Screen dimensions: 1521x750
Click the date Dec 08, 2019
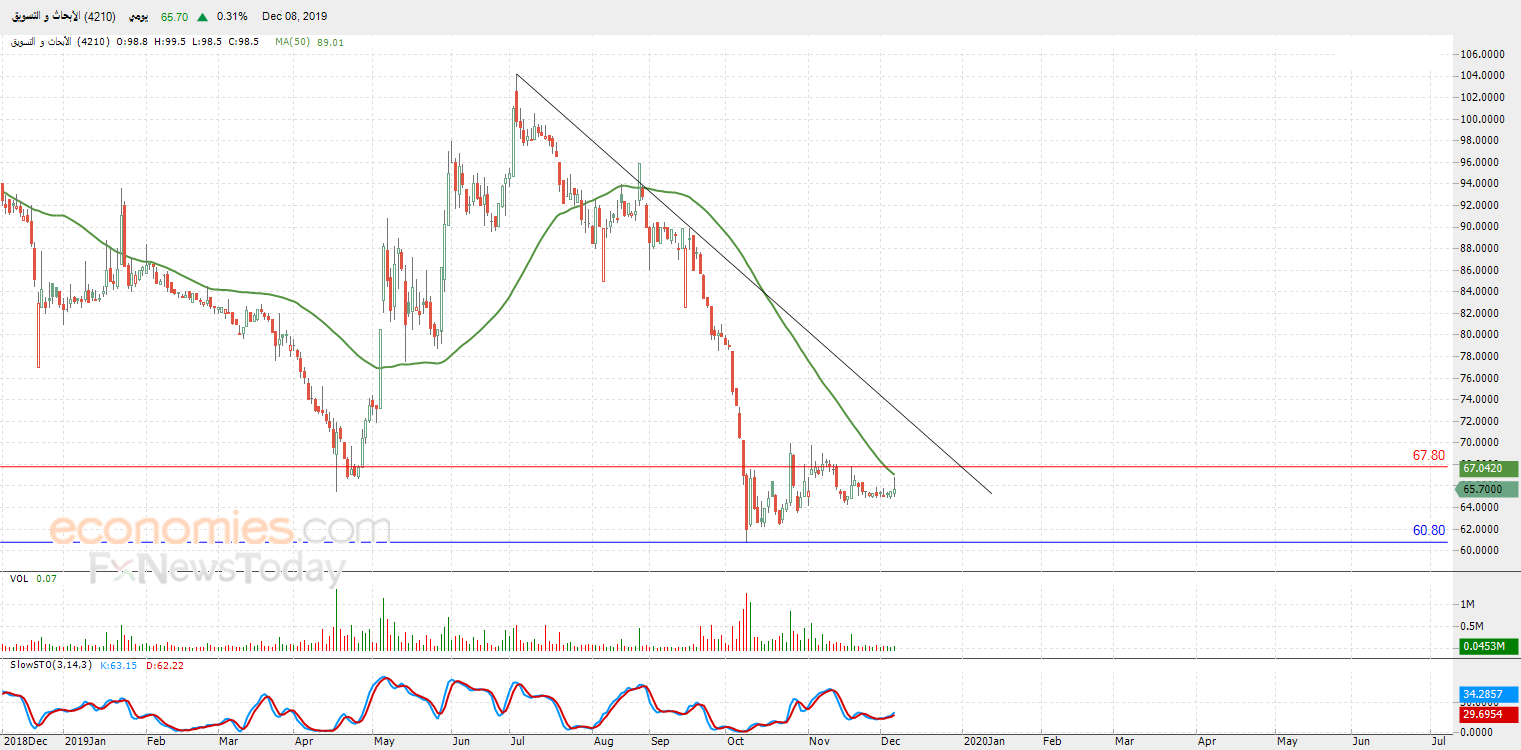(x=294, y=17)
